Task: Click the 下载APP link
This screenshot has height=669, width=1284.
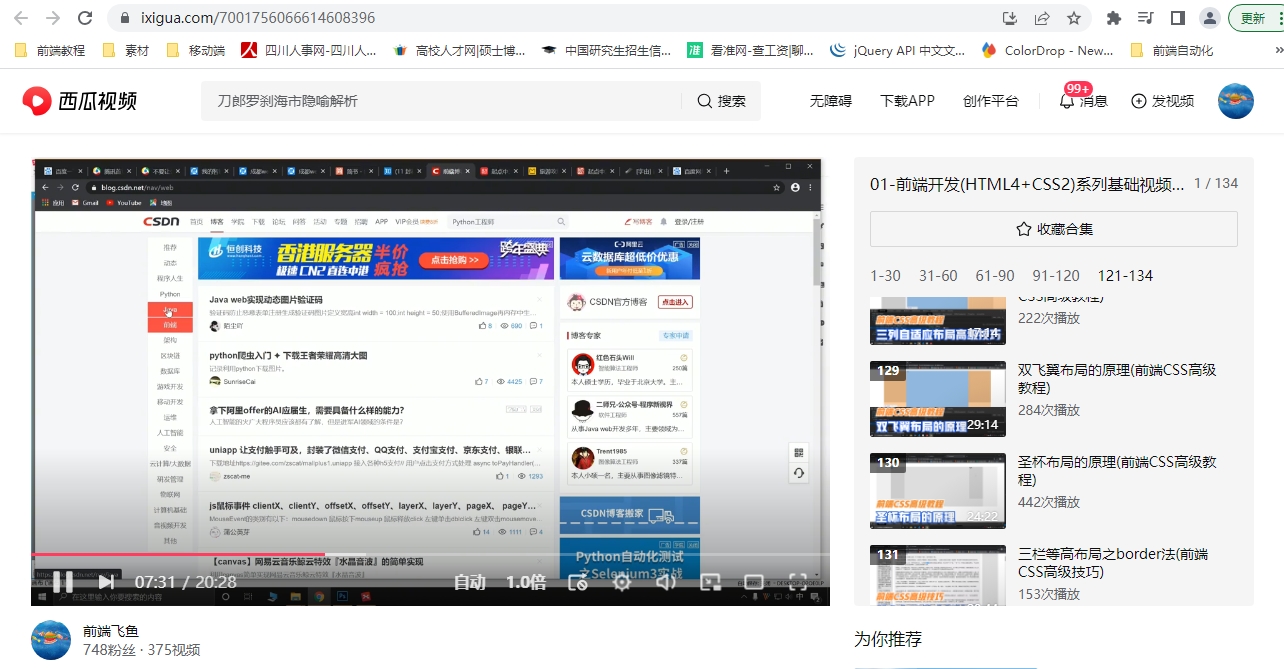Action: click(x=907, y=101)
